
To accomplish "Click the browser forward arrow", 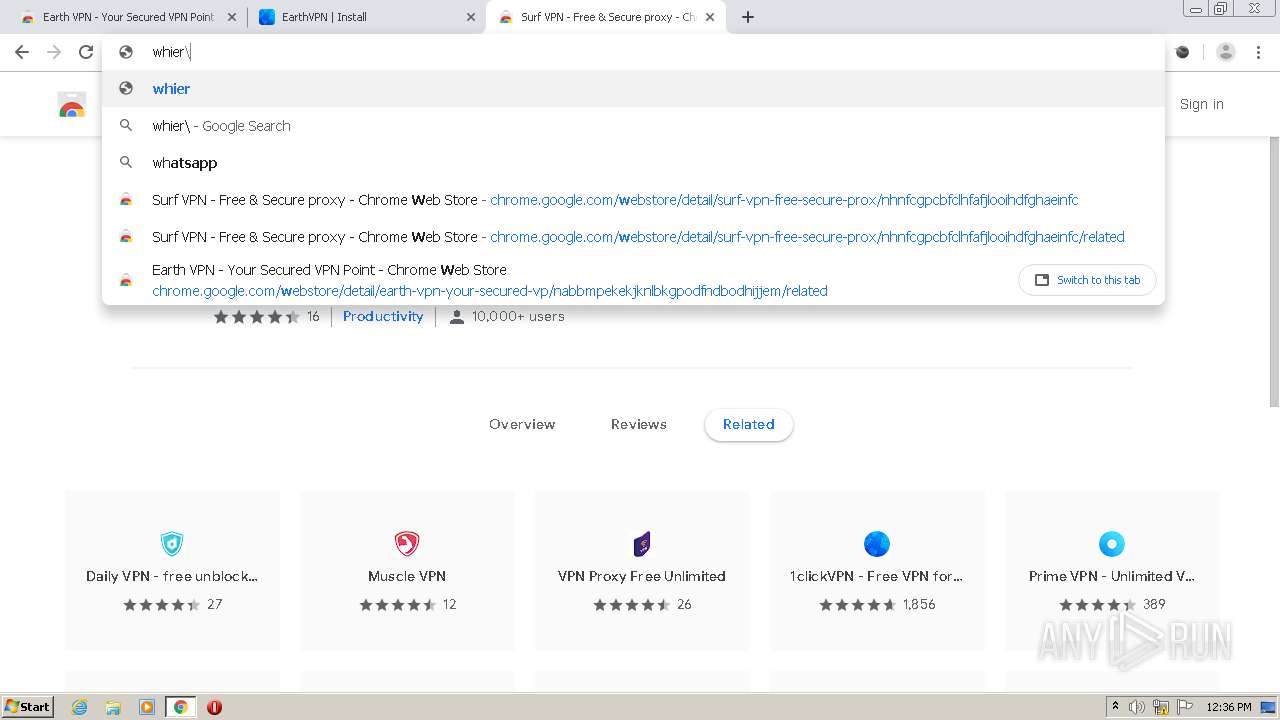I will tap(54, 52).
